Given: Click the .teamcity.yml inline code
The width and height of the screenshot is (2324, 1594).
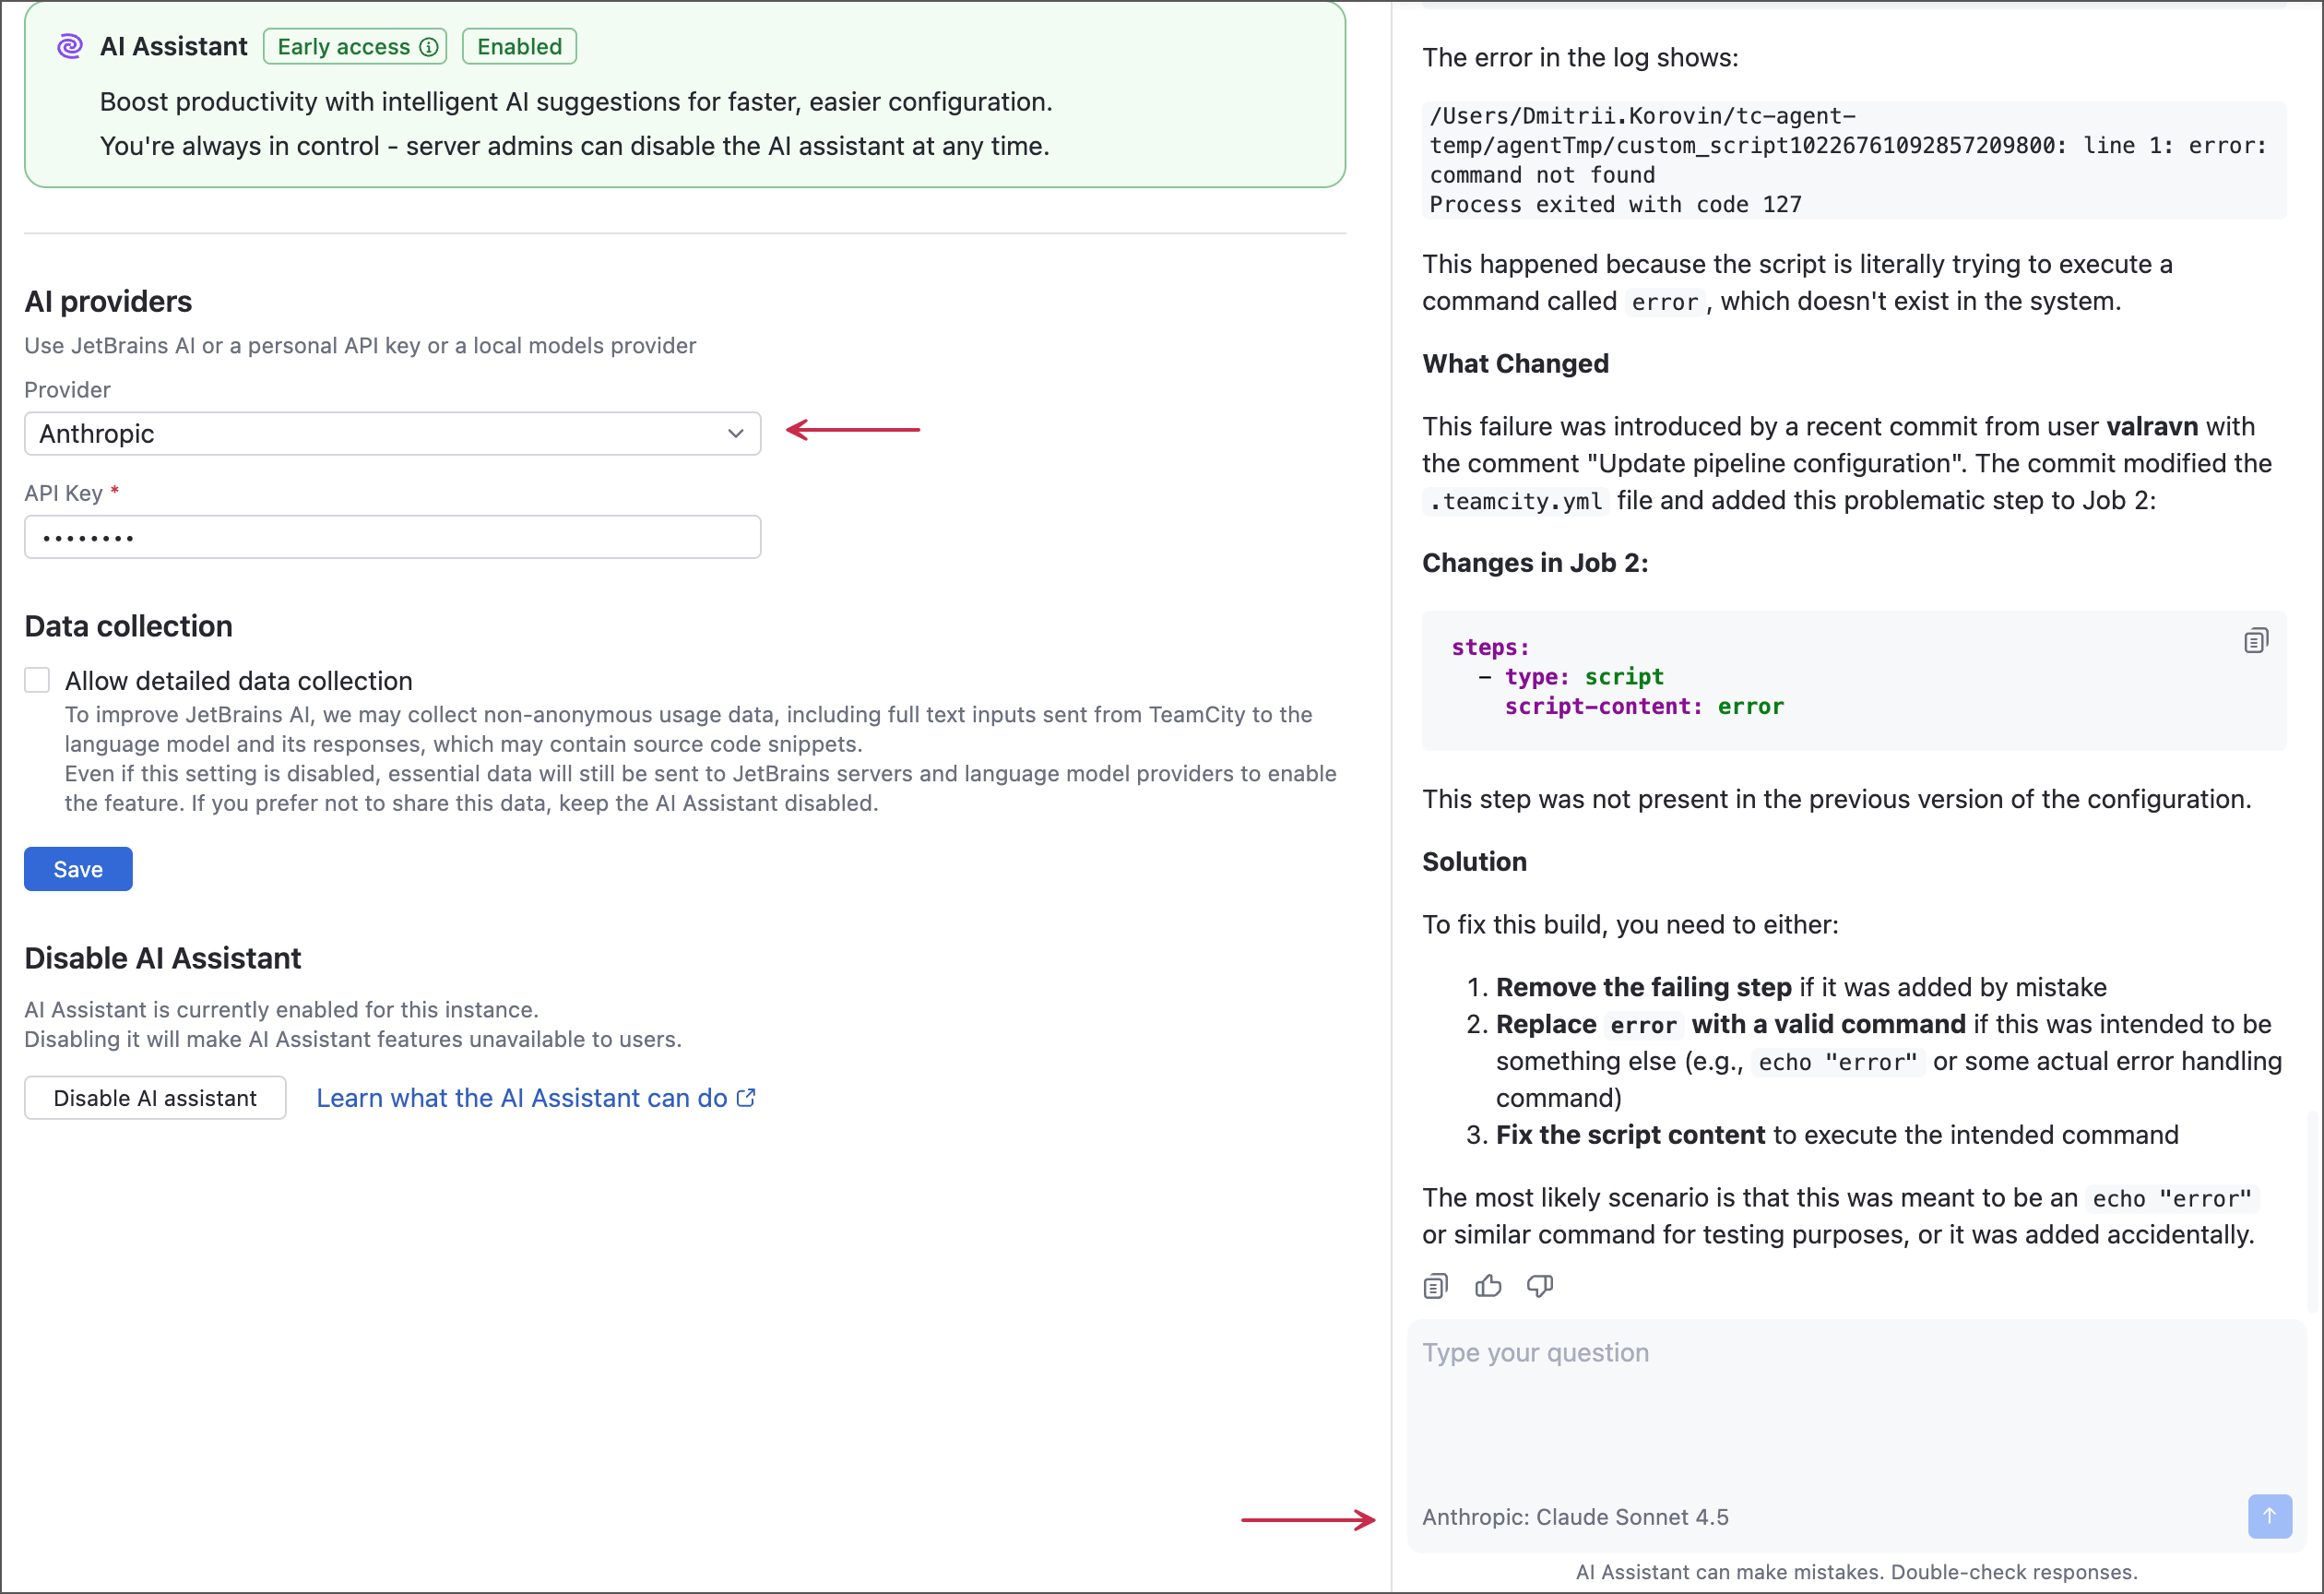Looking at the screenshot, I should click(x=1515, y=501).
